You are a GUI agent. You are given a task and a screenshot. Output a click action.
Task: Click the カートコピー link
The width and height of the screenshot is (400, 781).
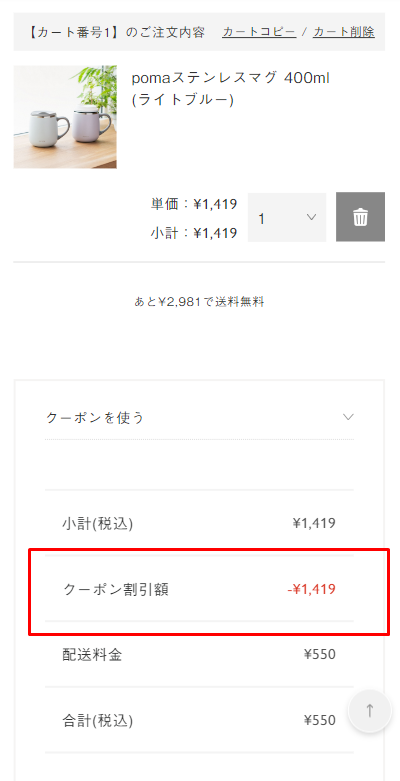click(259, 32)
